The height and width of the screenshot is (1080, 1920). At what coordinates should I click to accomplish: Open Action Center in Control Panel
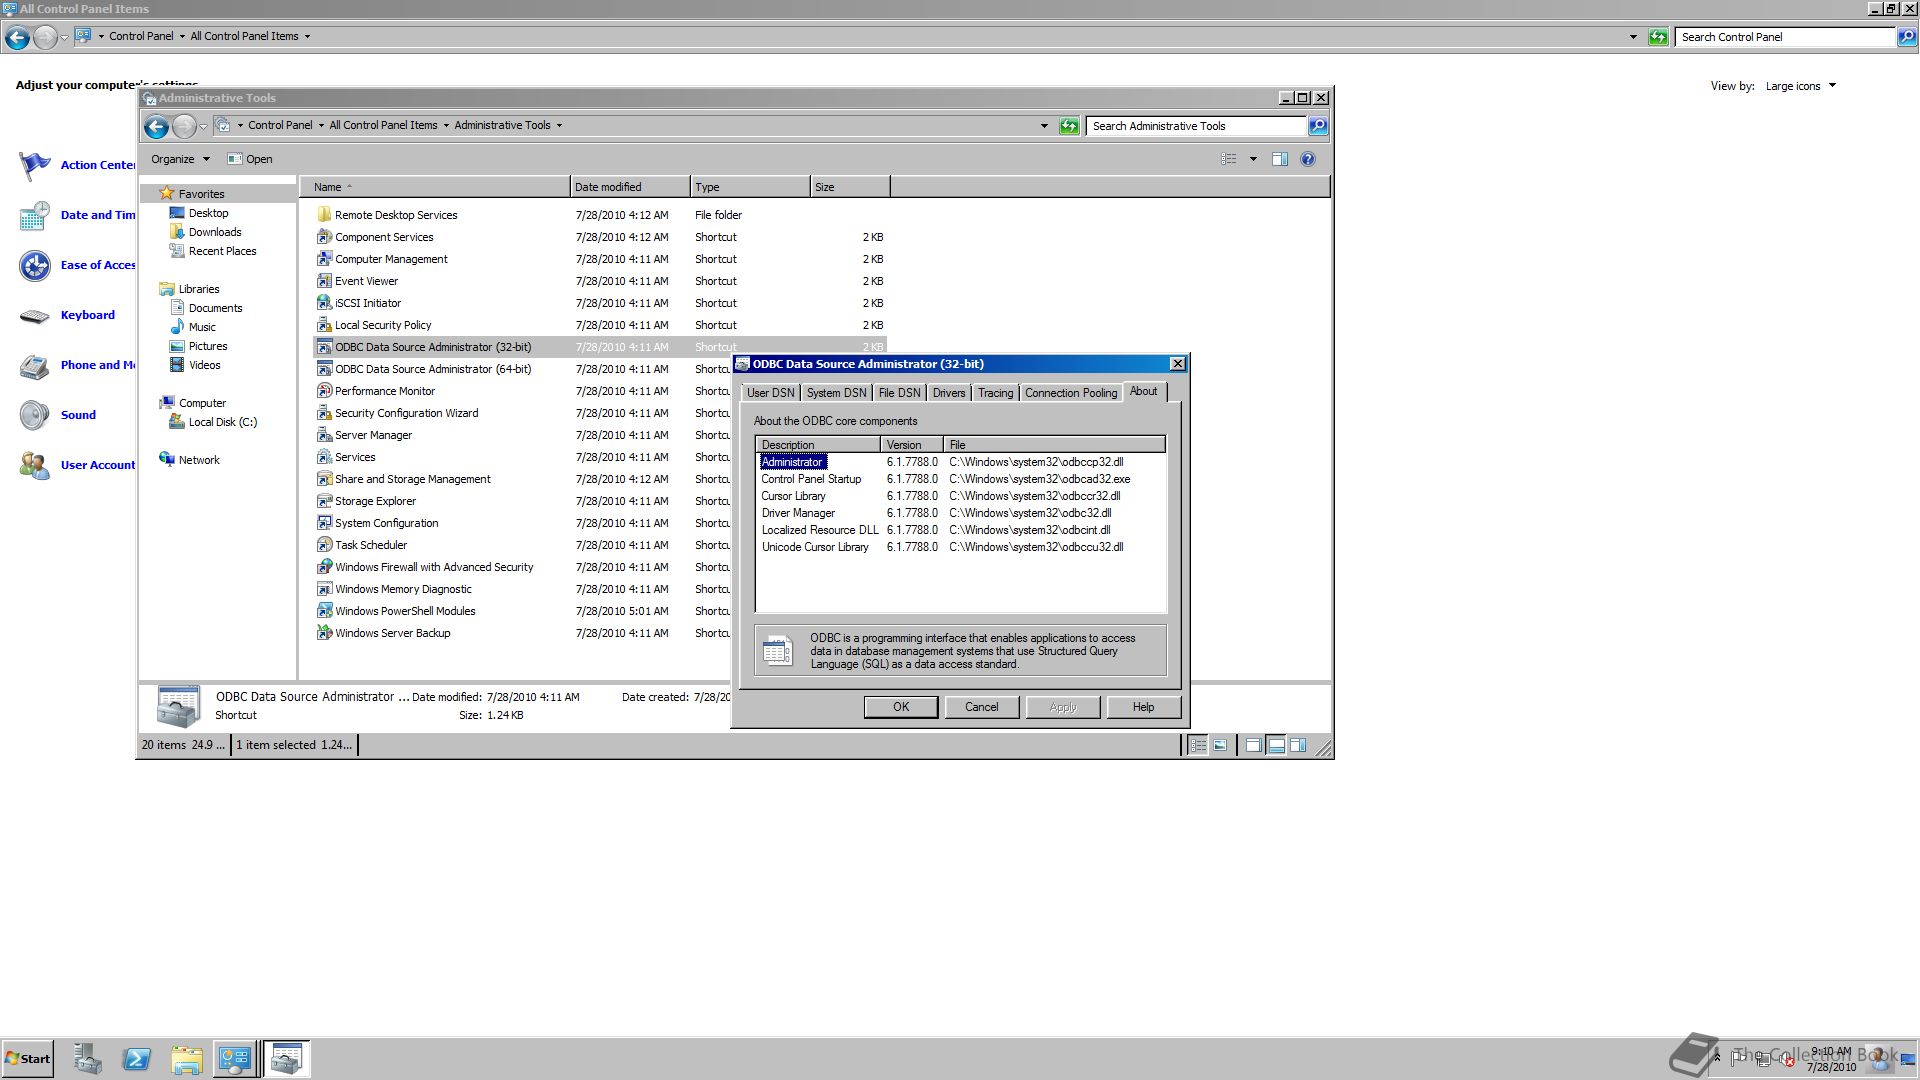click(77, 165)
